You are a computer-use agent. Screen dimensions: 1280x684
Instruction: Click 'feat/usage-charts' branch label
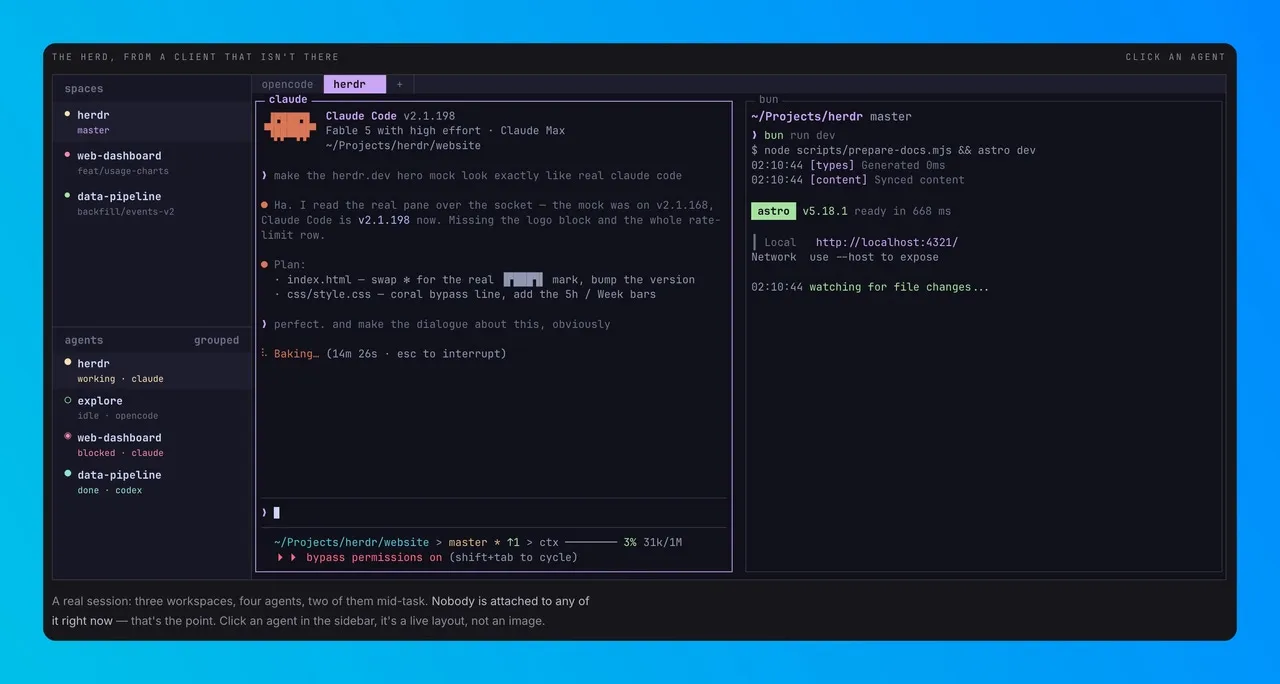tap(123, 171)
